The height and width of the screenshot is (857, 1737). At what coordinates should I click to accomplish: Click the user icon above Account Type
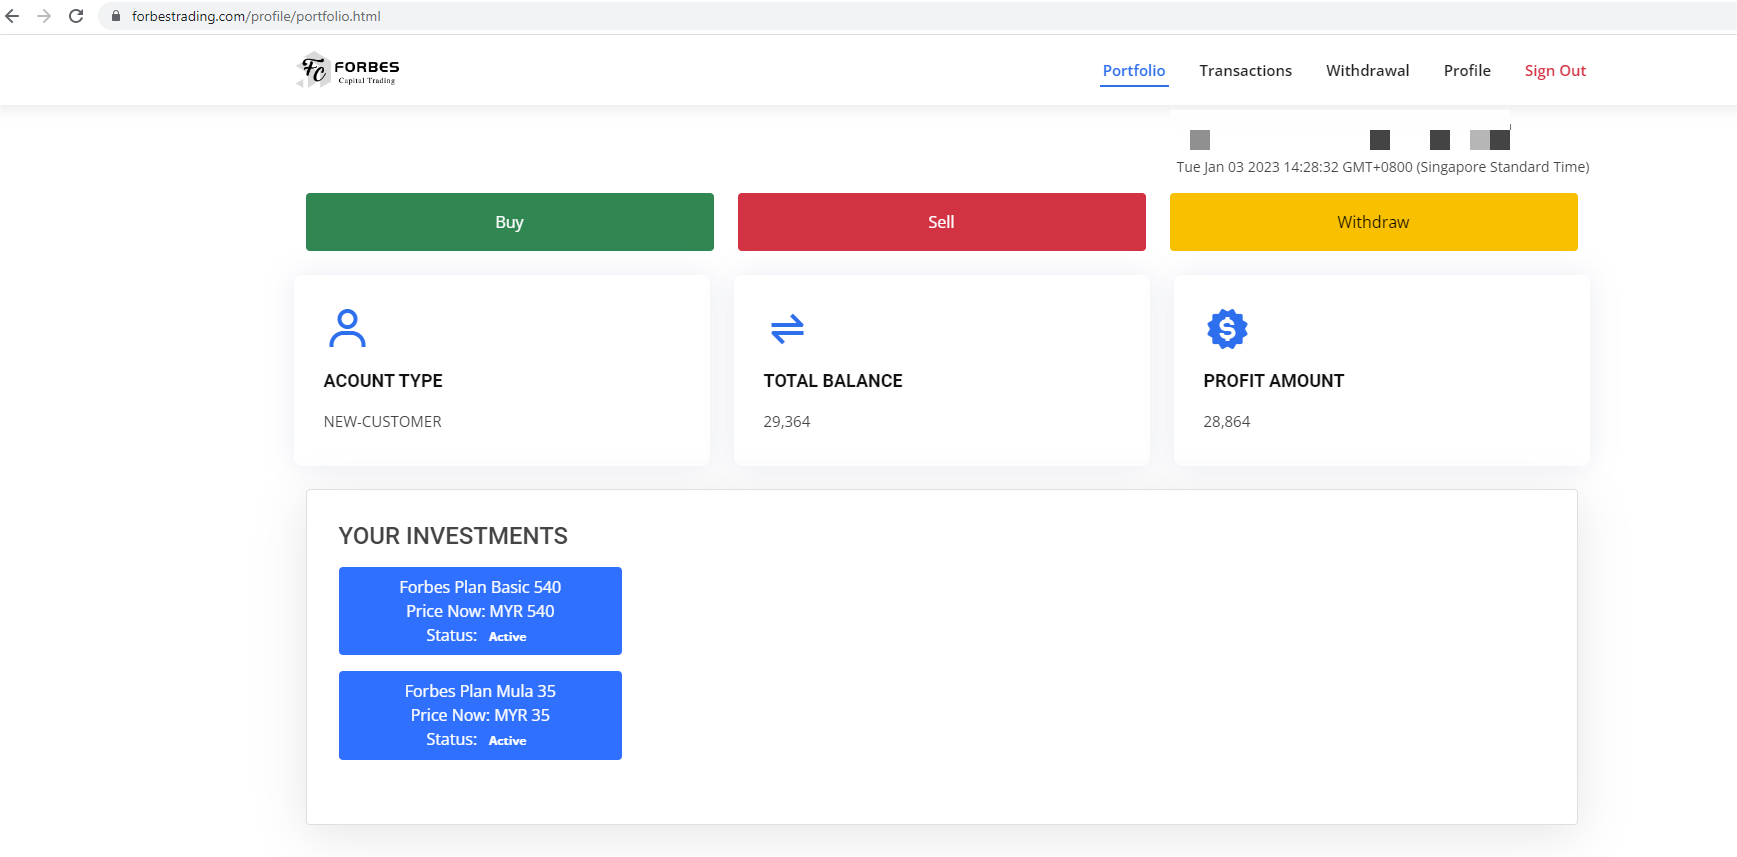point(347,328)
